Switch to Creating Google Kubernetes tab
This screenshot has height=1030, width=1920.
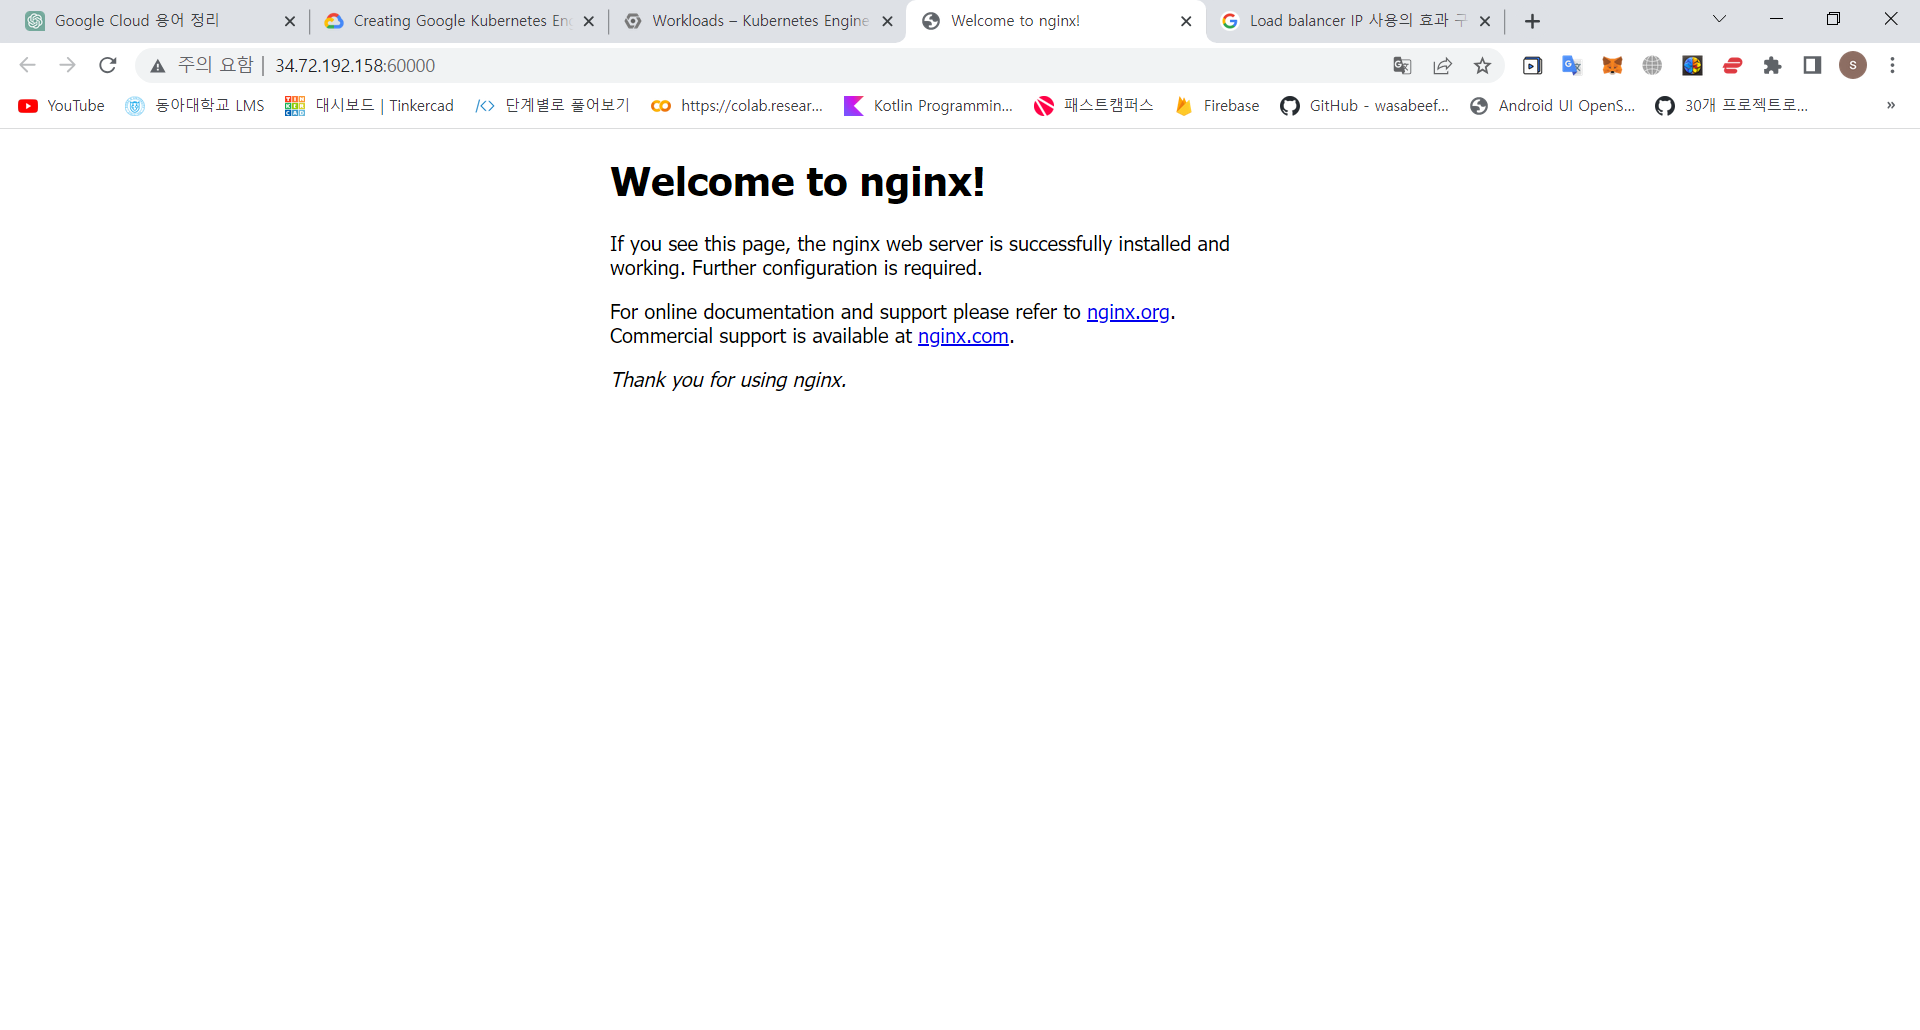pyautogui.click(x=462, y=21)
